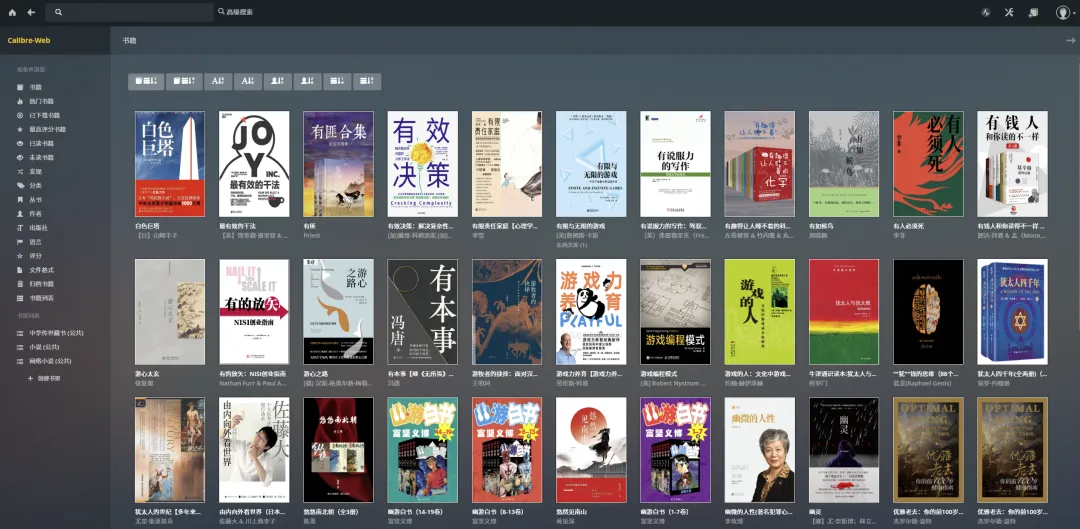The height and width of the screenshot is (529, 1080).
Task: Open the 白色巨塔 book cover
Action: (170, 164)
